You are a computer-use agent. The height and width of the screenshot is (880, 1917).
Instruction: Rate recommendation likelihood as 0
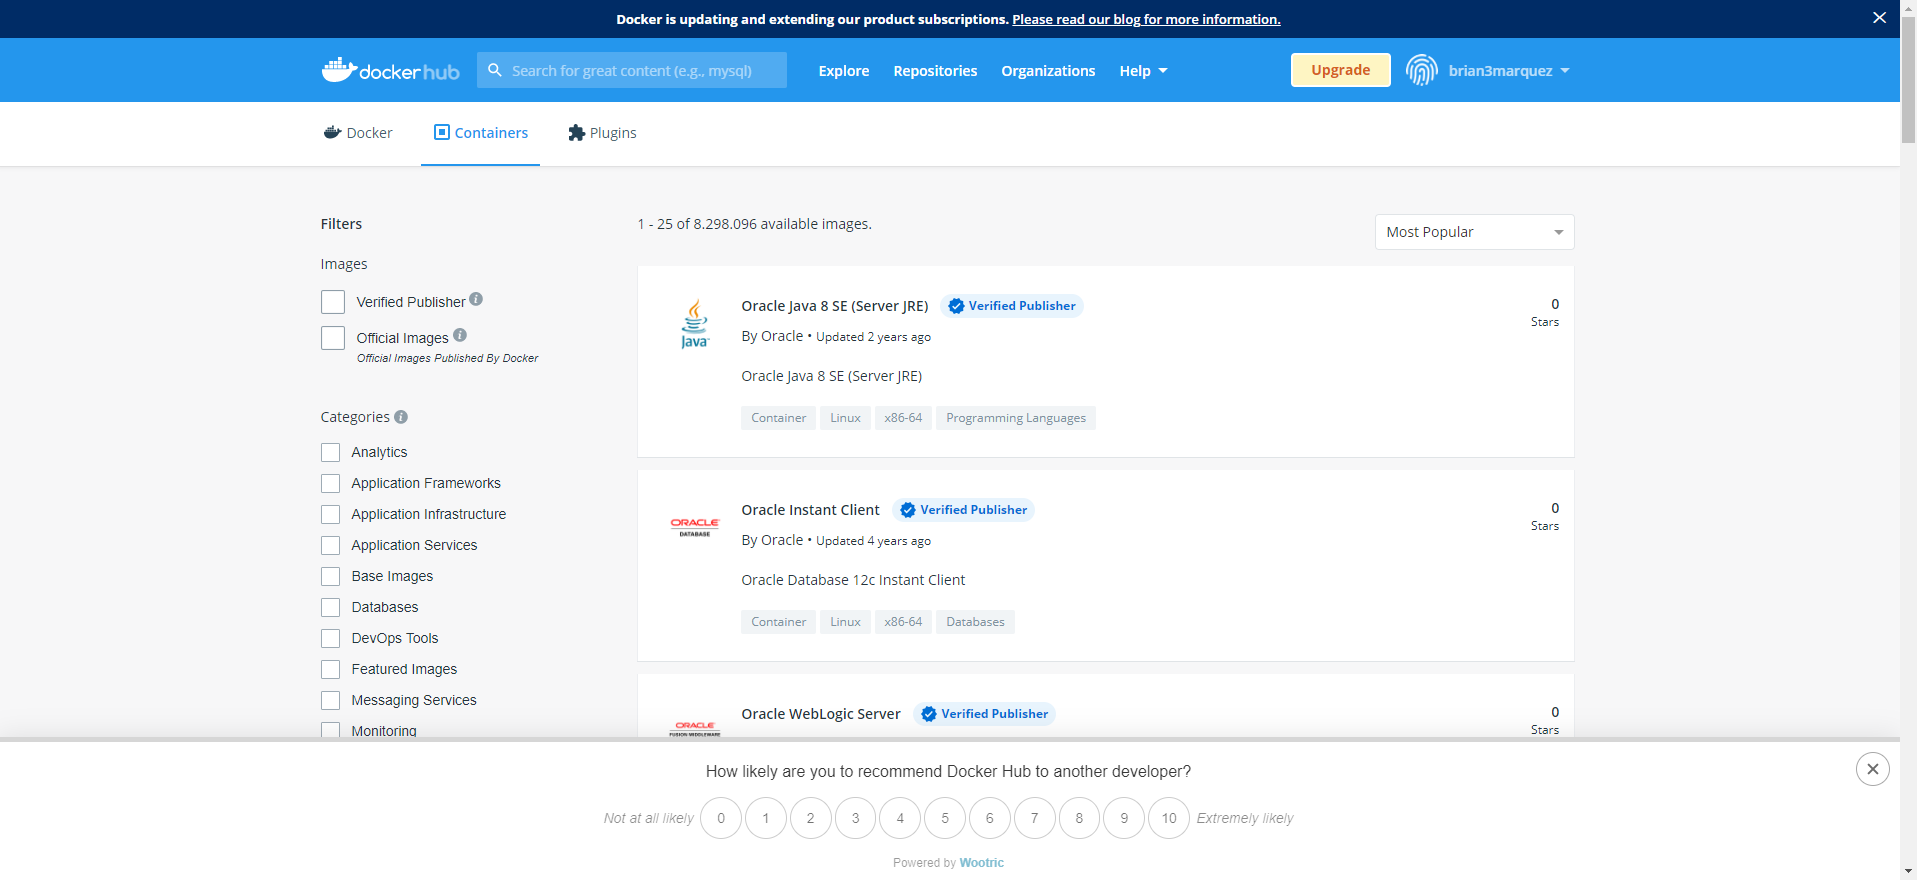721,818
